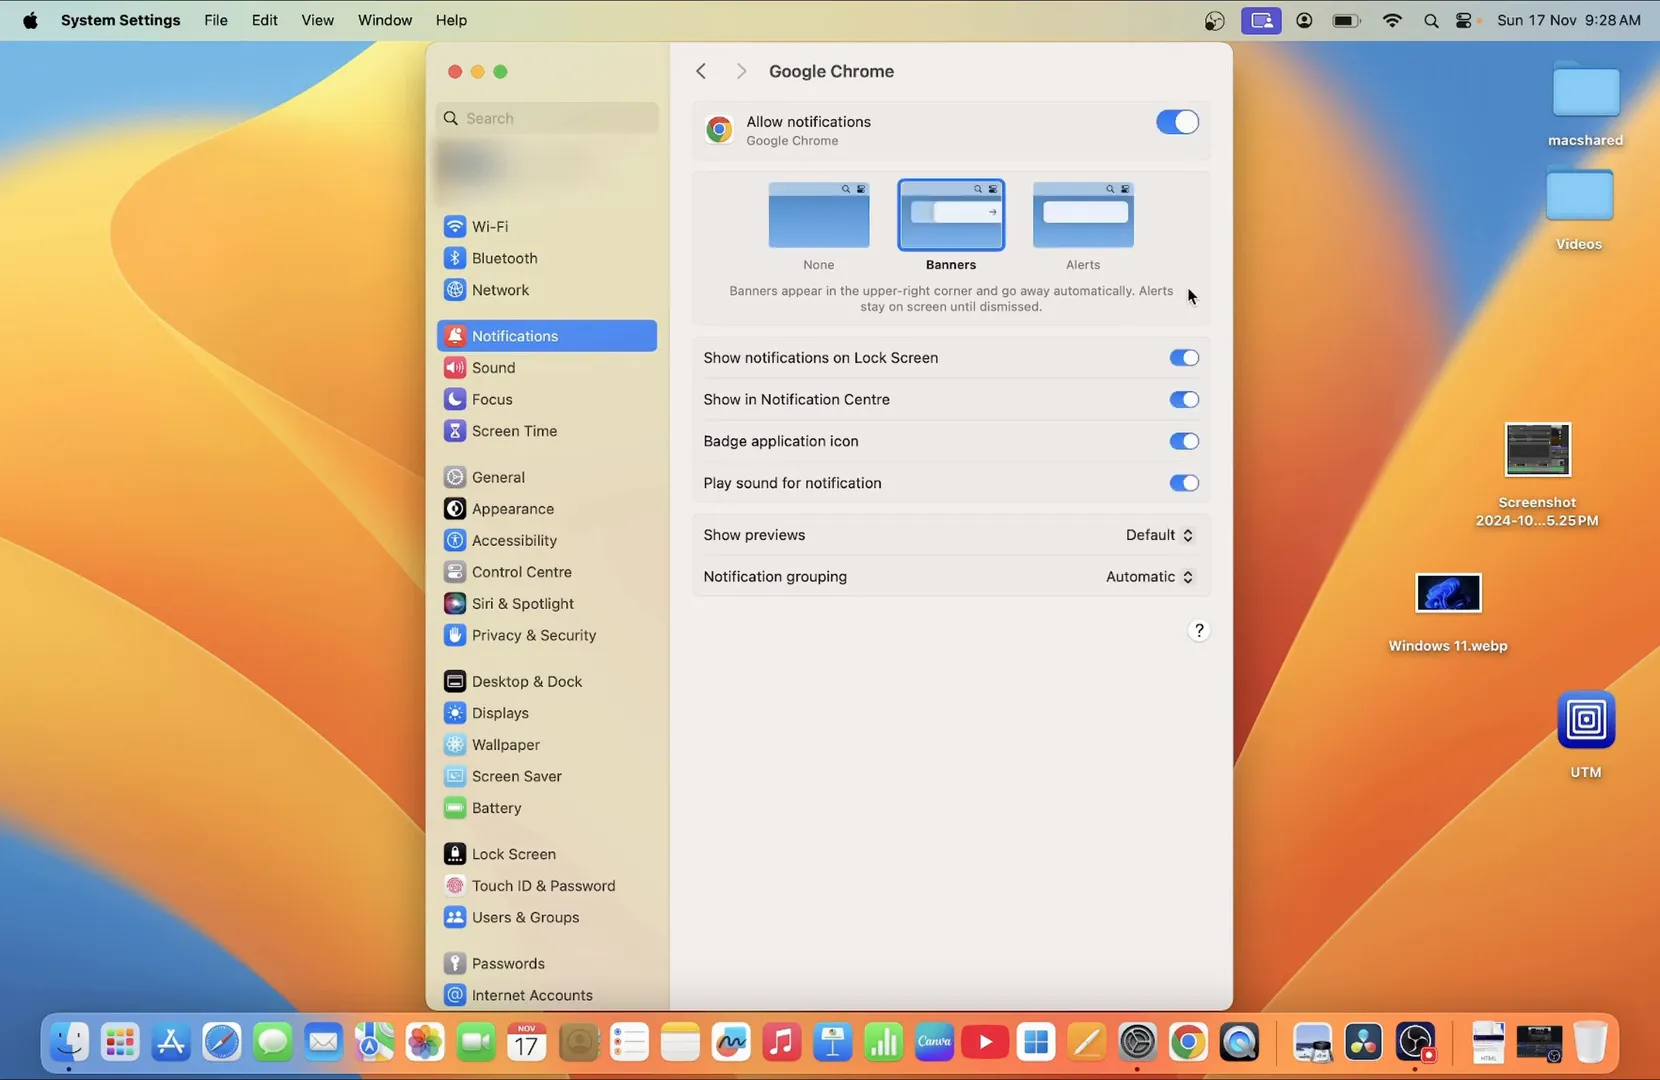The height and width of the screenshot is (1080, 1660).
Task: Select the Screenshot file thumbnail on desktop
Action: (1537, 450)
